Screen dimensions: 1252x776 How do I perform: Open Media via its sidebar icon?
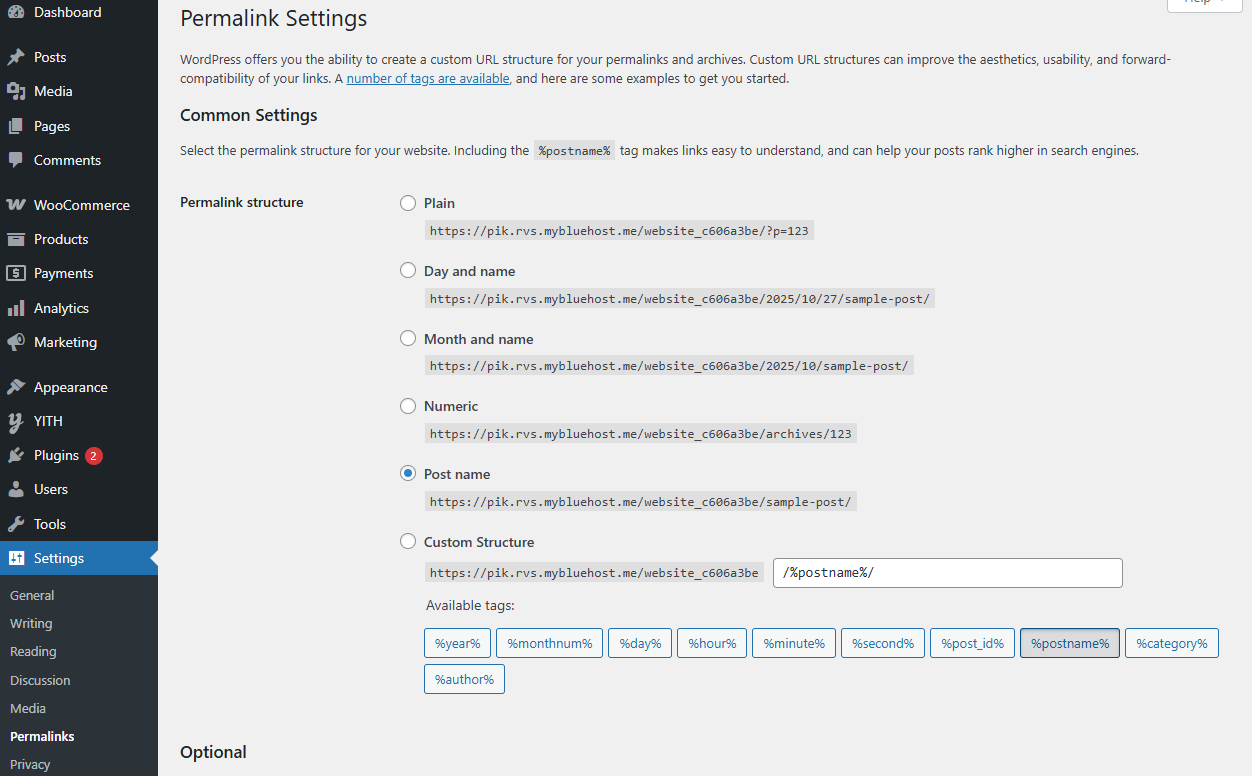(x=16, y=91)
